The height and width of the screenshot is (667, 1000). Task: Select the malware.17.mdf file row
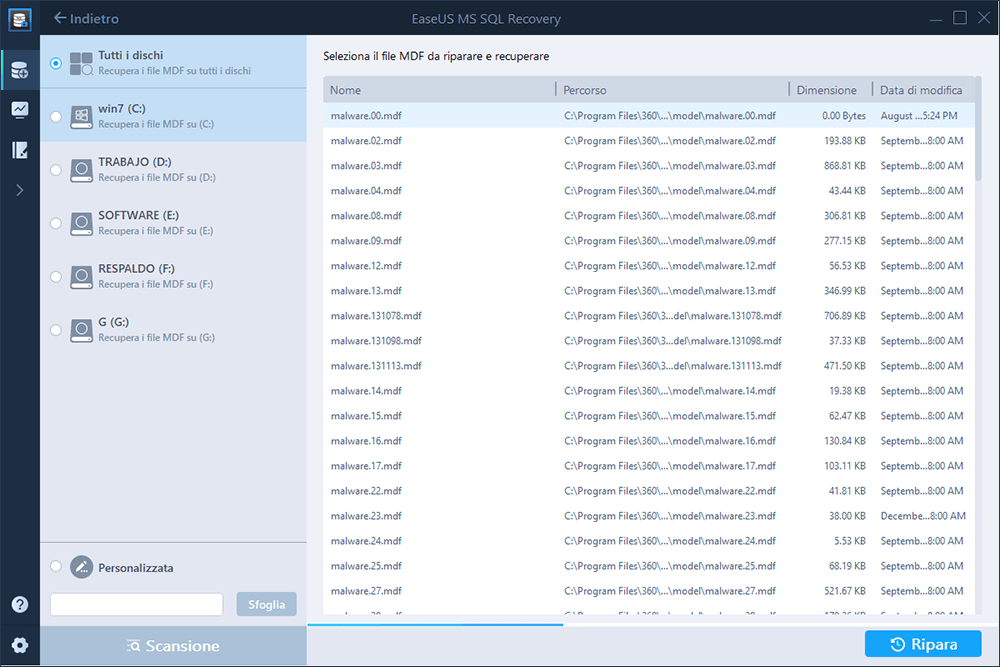click(649, 466)
